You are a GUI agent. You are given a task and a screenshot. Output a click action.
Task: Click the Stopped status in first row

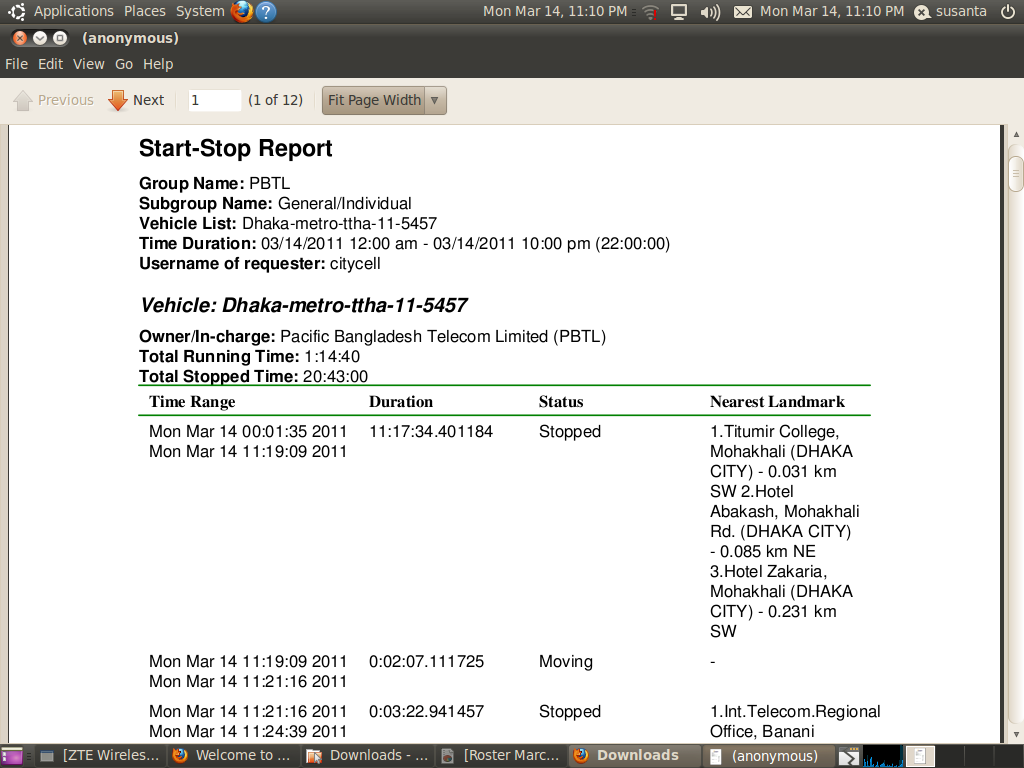[569, 432]
